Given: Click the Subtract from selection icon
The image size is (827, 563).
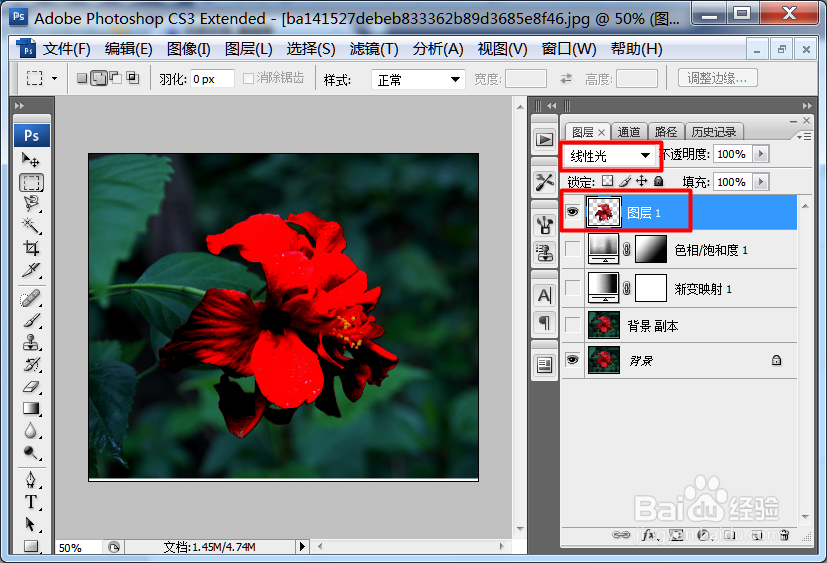Looking at the screenshot, I should click(116, 78).
